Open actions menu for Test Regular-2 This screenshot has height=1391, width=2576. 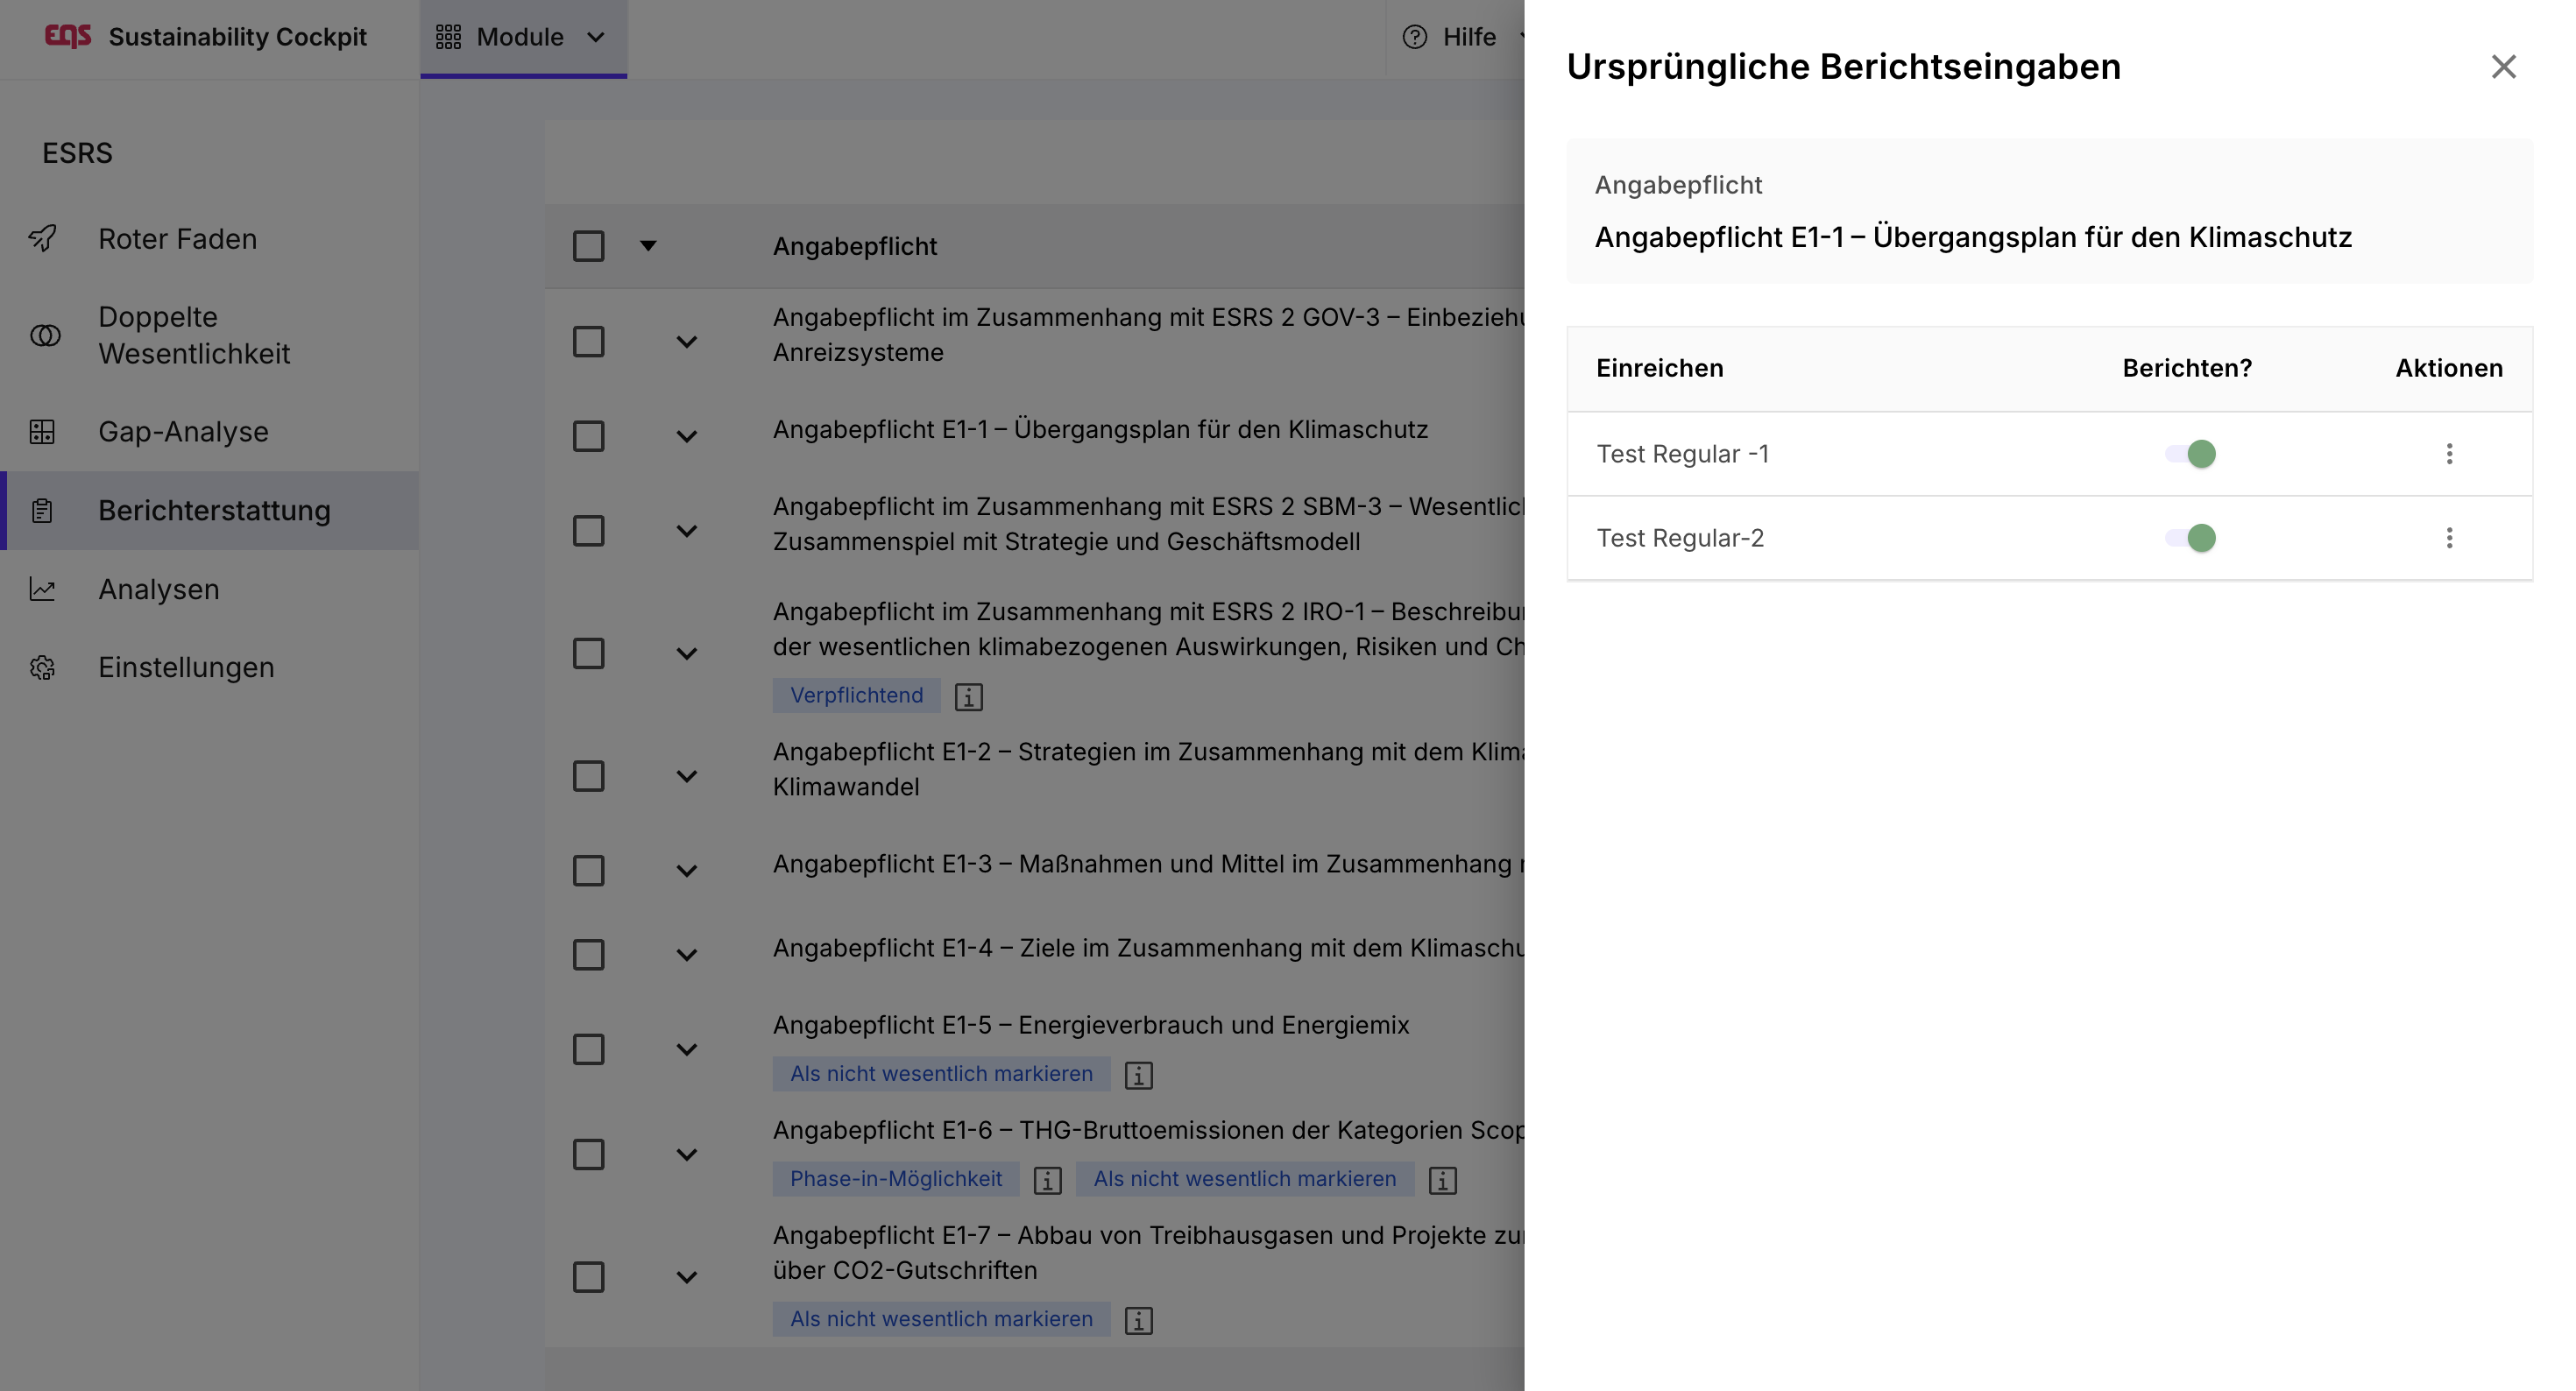coord(2448,538)
